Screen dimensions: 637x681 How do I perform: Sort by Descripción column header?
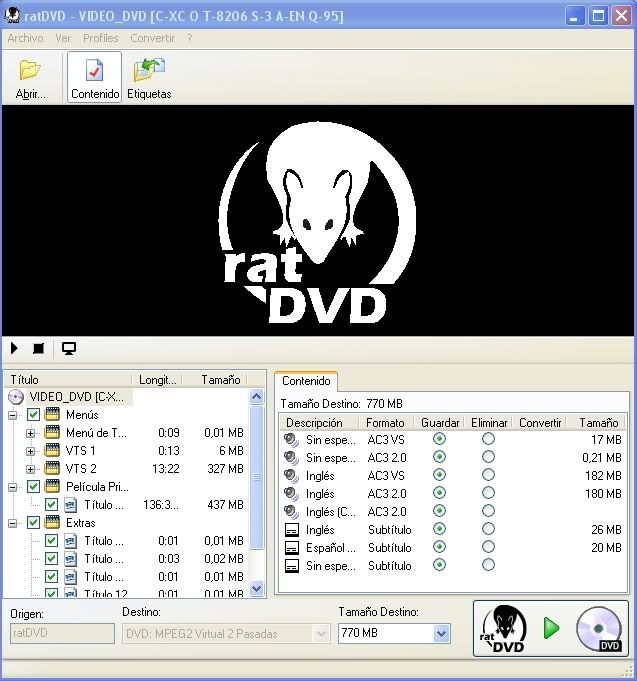point(318,423)
